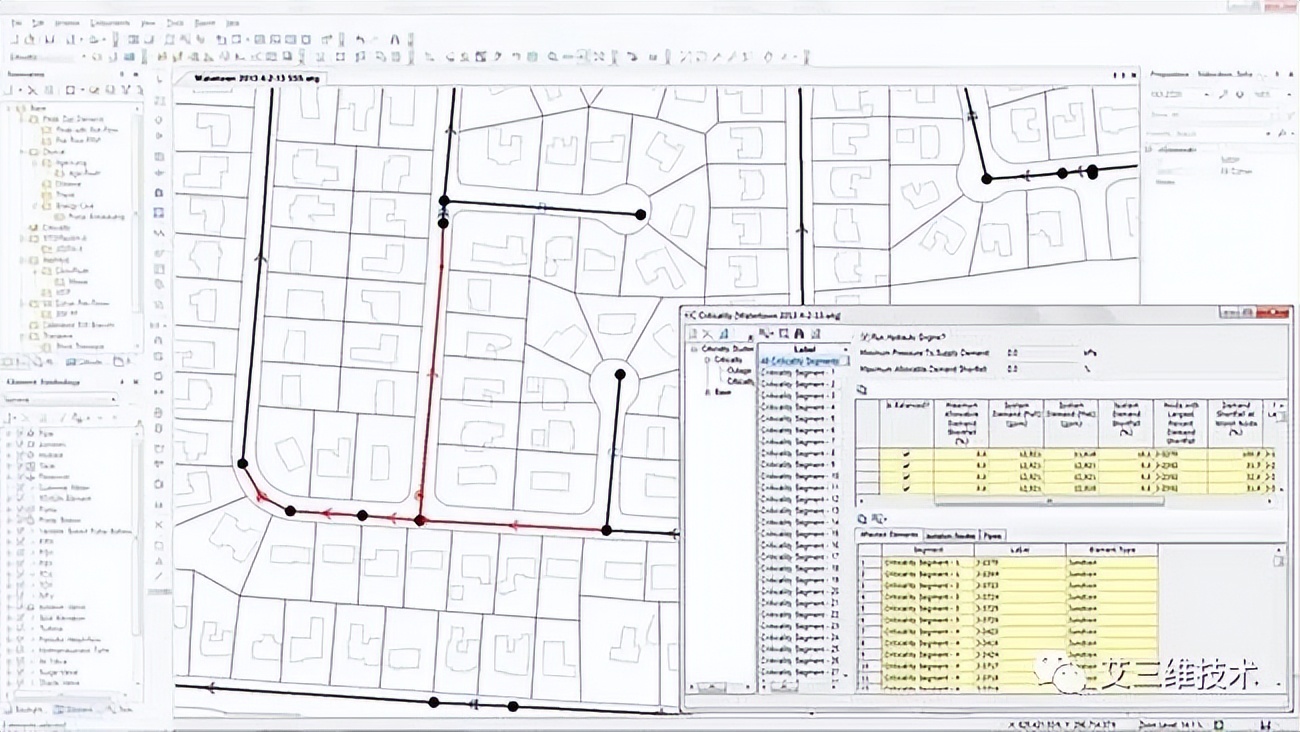Toggle the Run Hydraulic Engine checkbox

pos(865,337)
